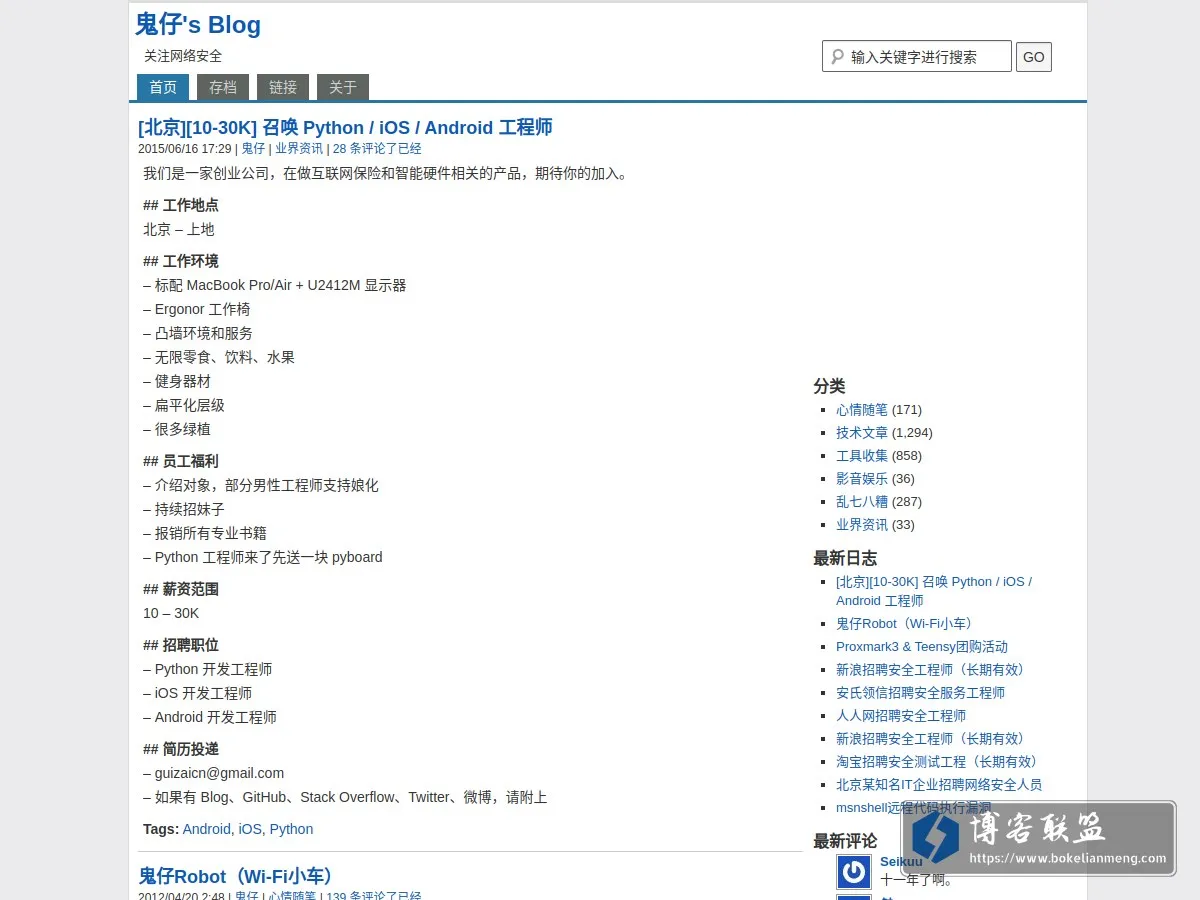Click the GO search button

click(1034, 57)
